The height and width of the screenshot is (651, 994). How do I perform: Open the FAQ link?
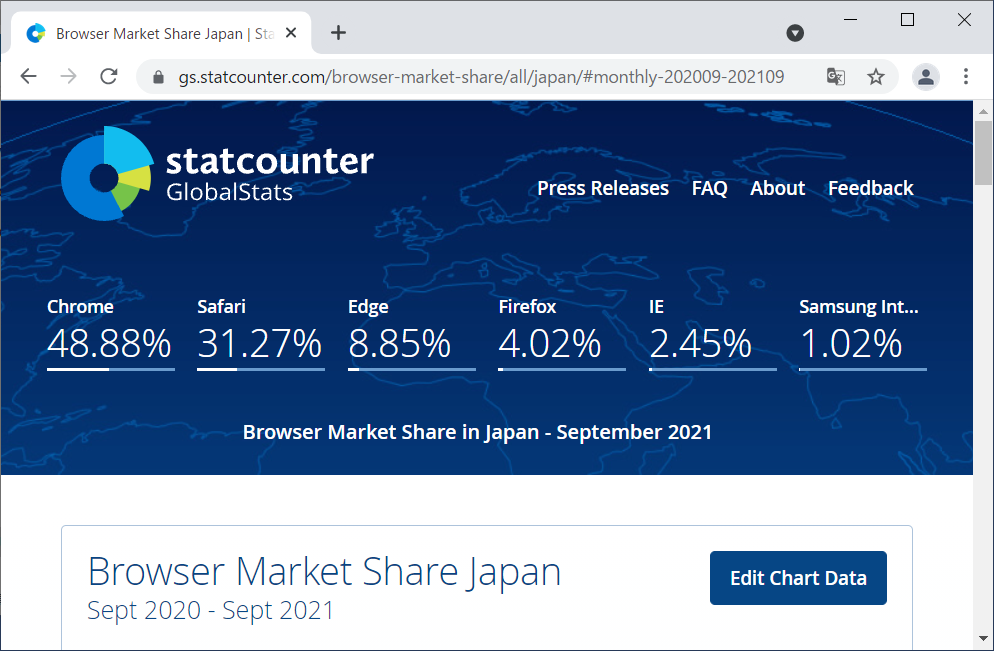[x=709, y=188]
